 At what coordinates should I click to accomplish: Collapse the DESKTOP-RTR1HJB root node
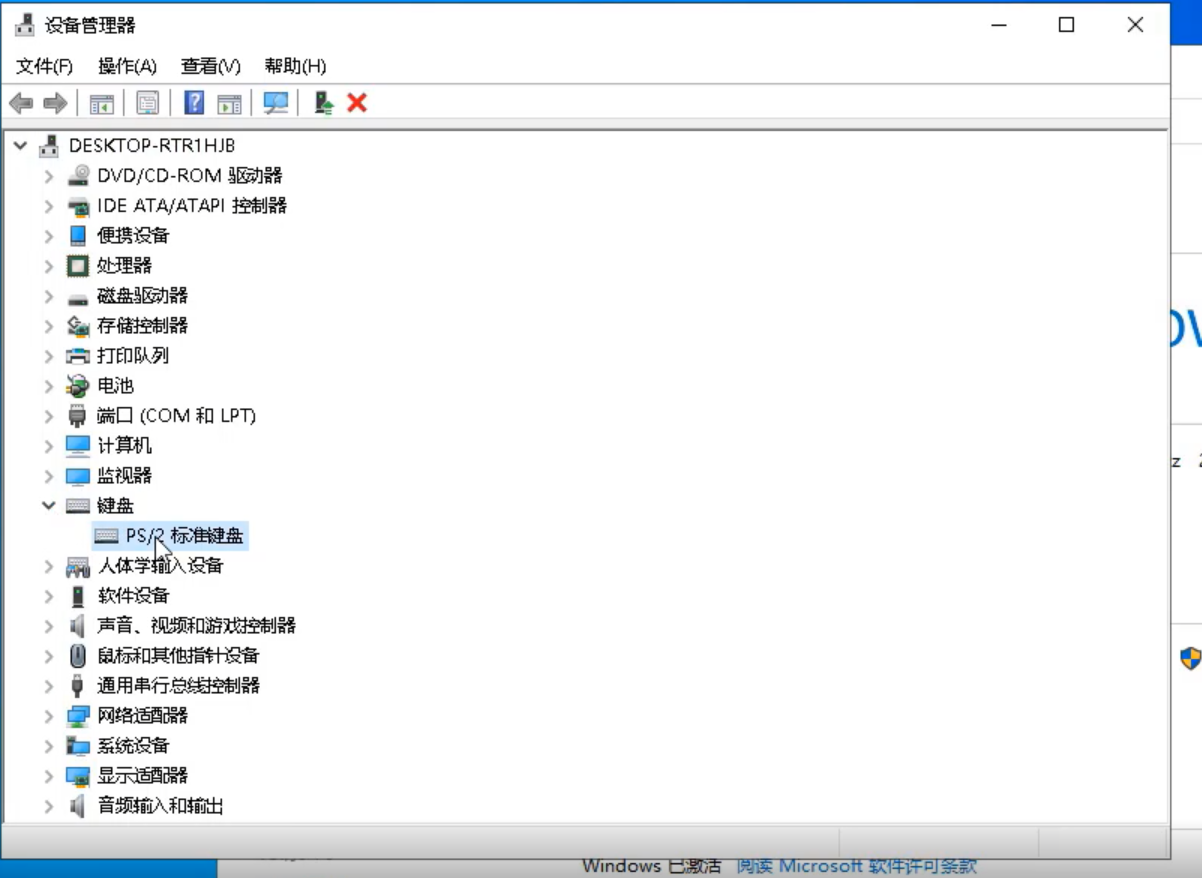(20, 146)
